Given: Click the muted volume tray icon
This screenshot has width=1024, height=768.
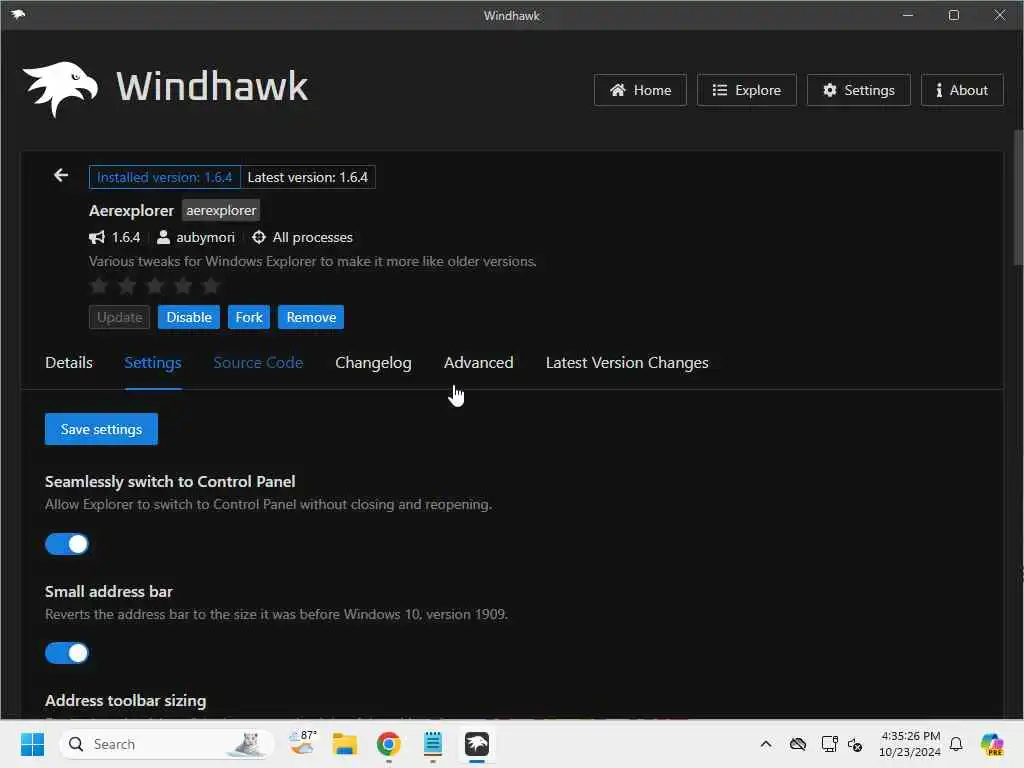Looking at the screenshot, I should (x=855, y=744).
